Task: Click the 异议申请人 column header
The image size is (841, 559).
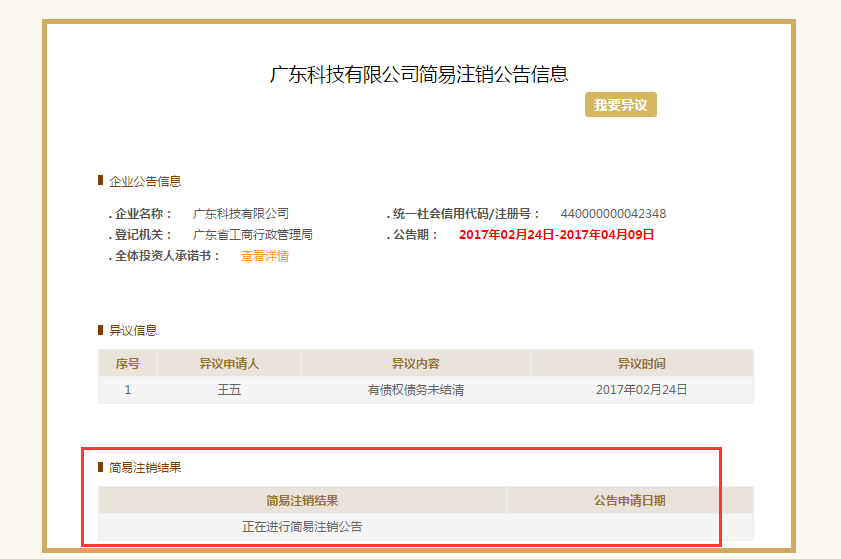Action: (x=229, y=363)
